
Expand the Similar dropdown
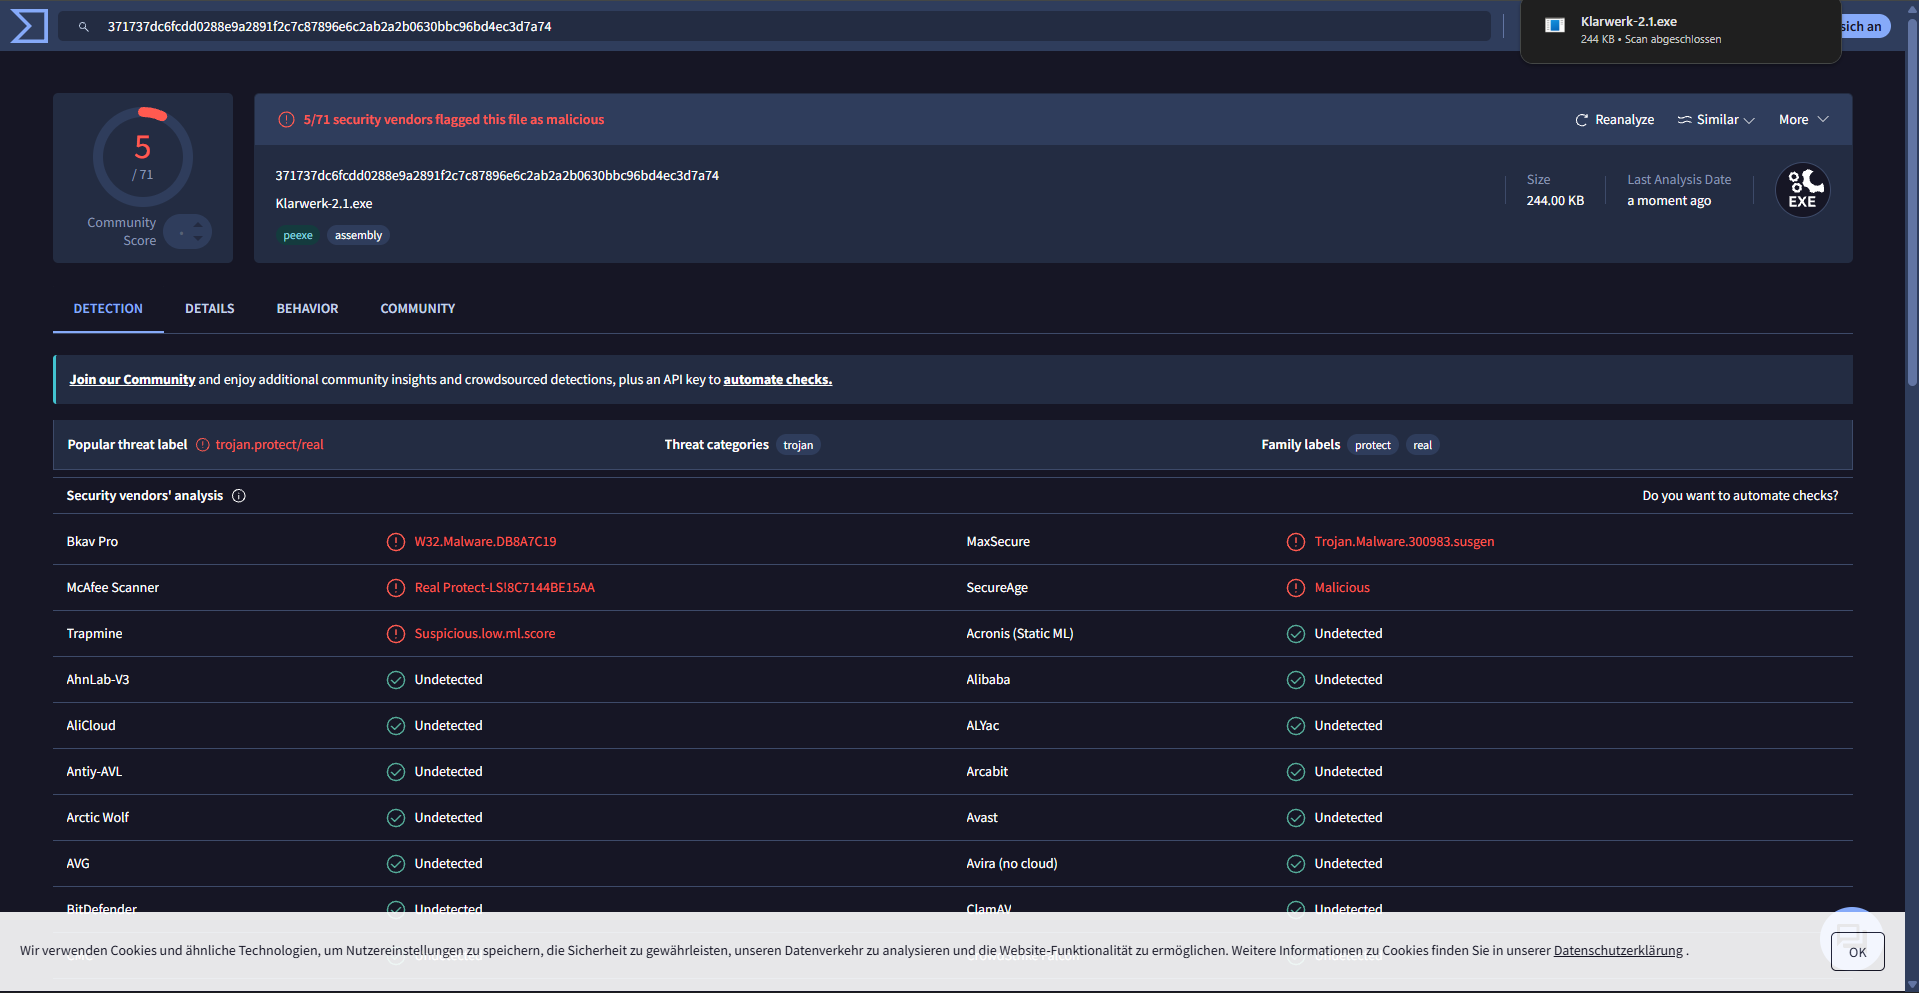pos(1716,120)
